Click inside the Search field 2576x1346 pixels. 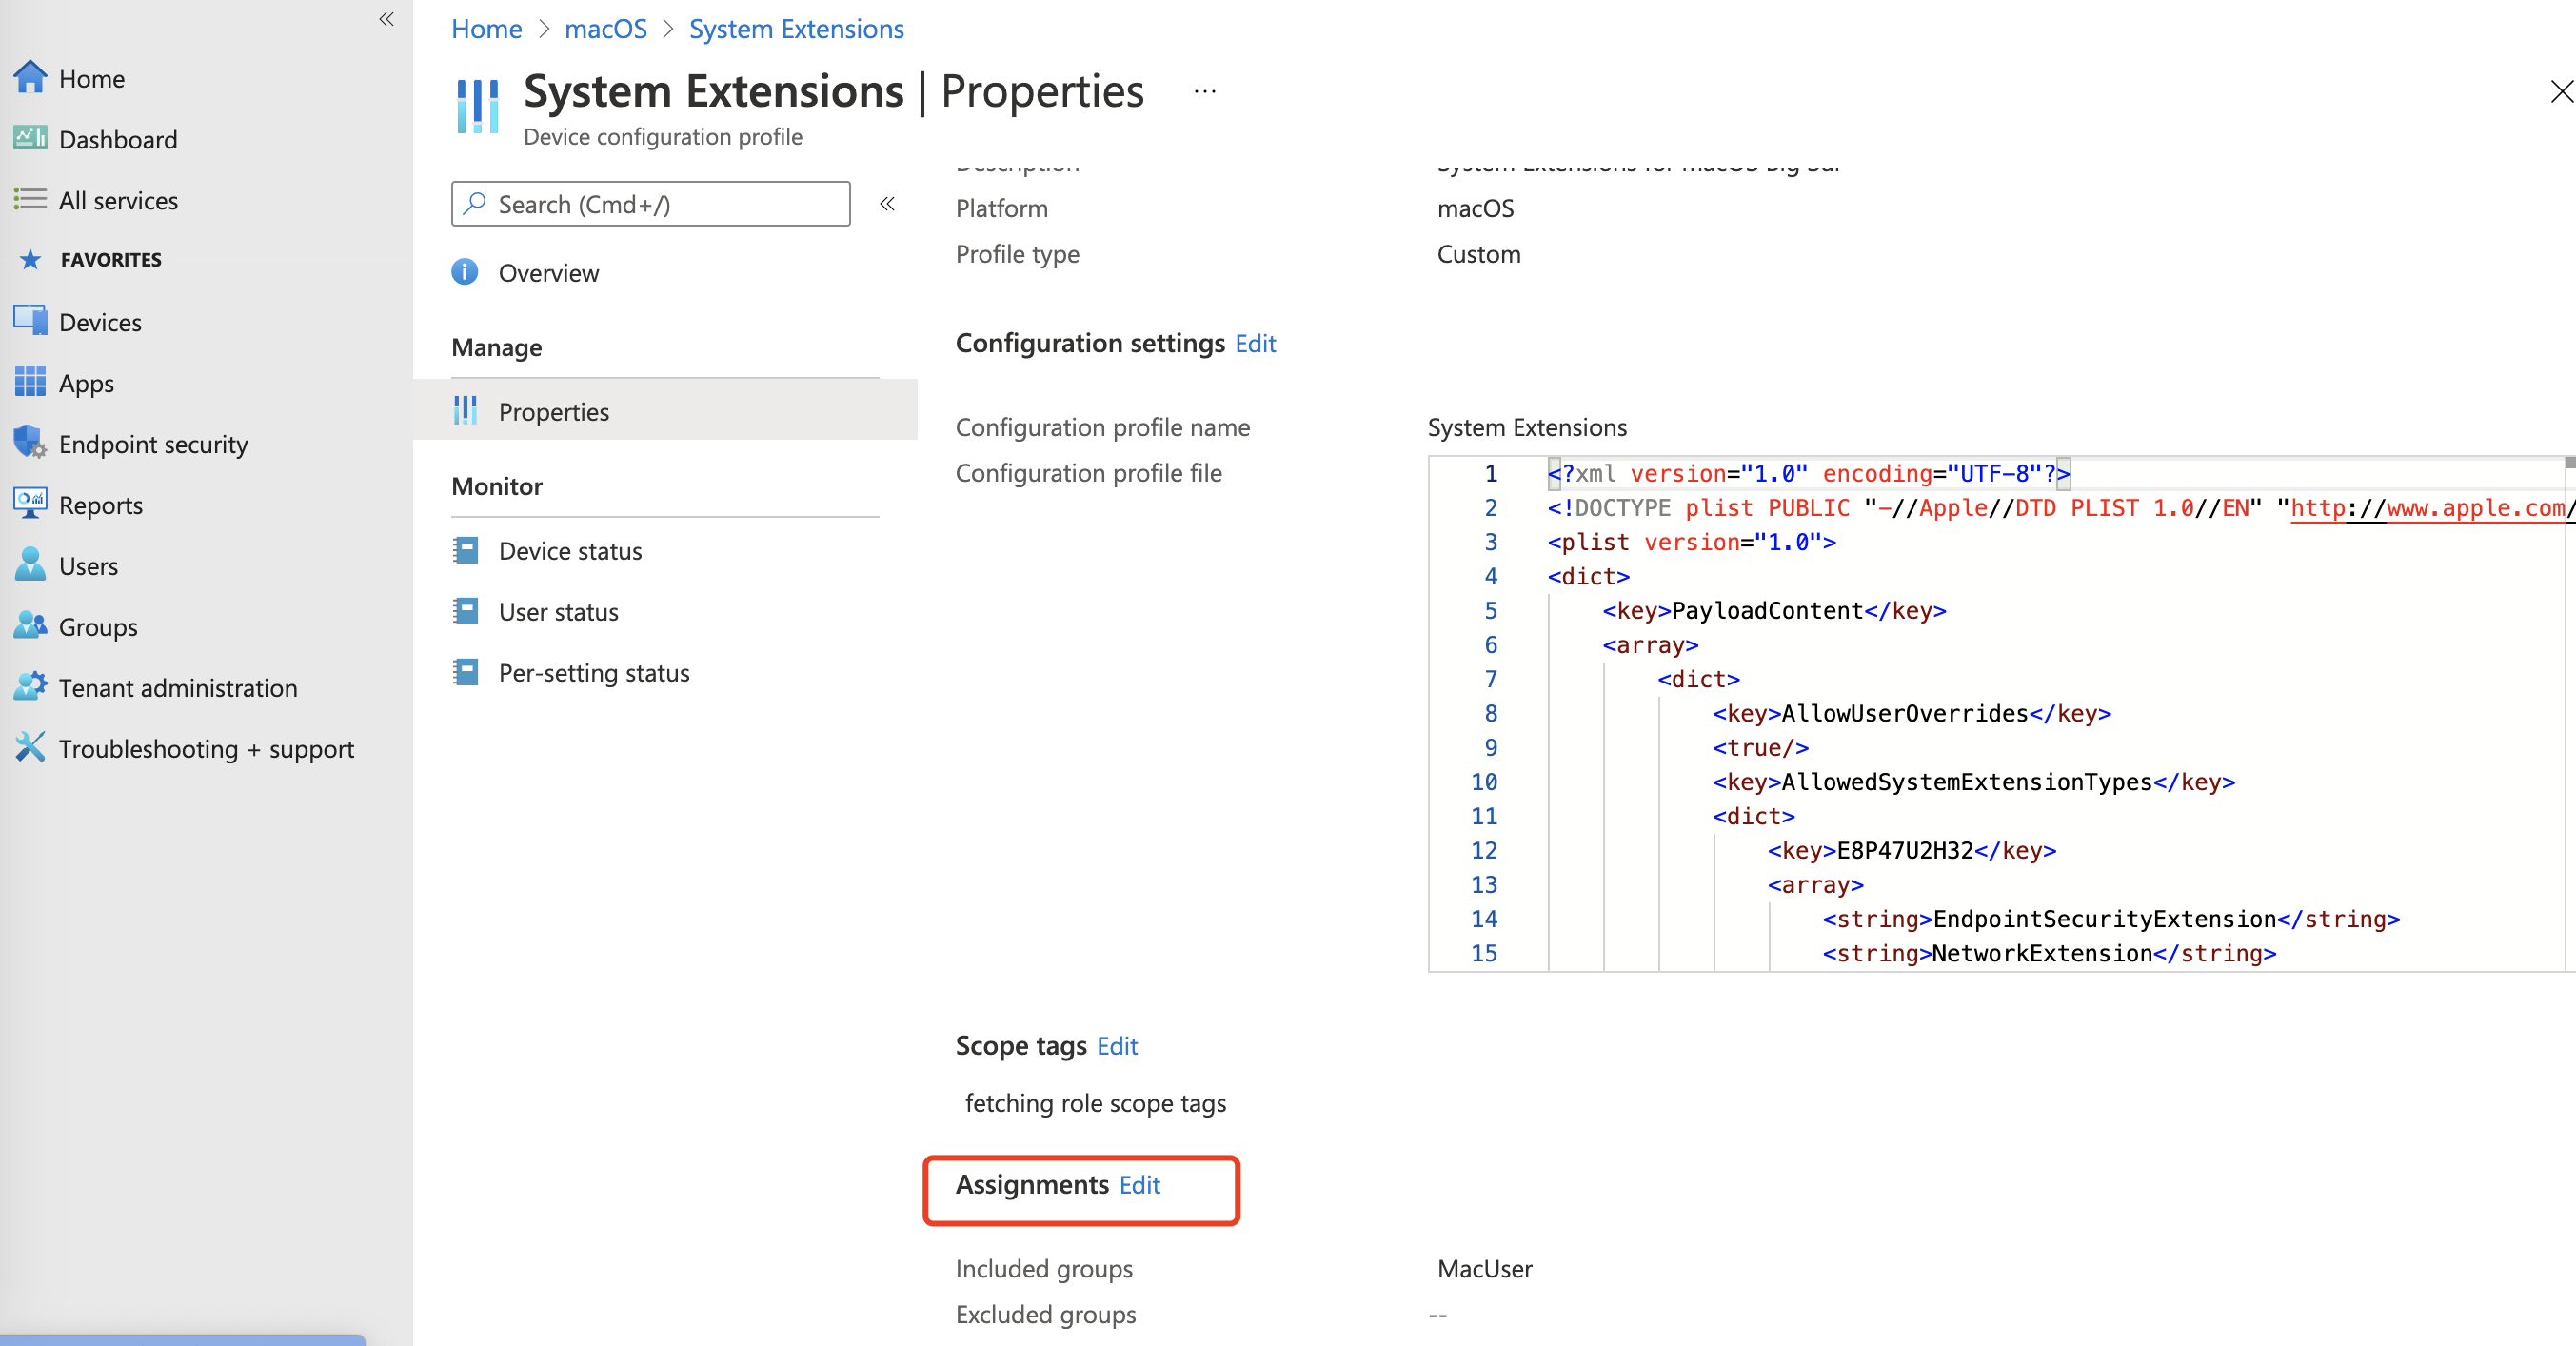point(650,204)
